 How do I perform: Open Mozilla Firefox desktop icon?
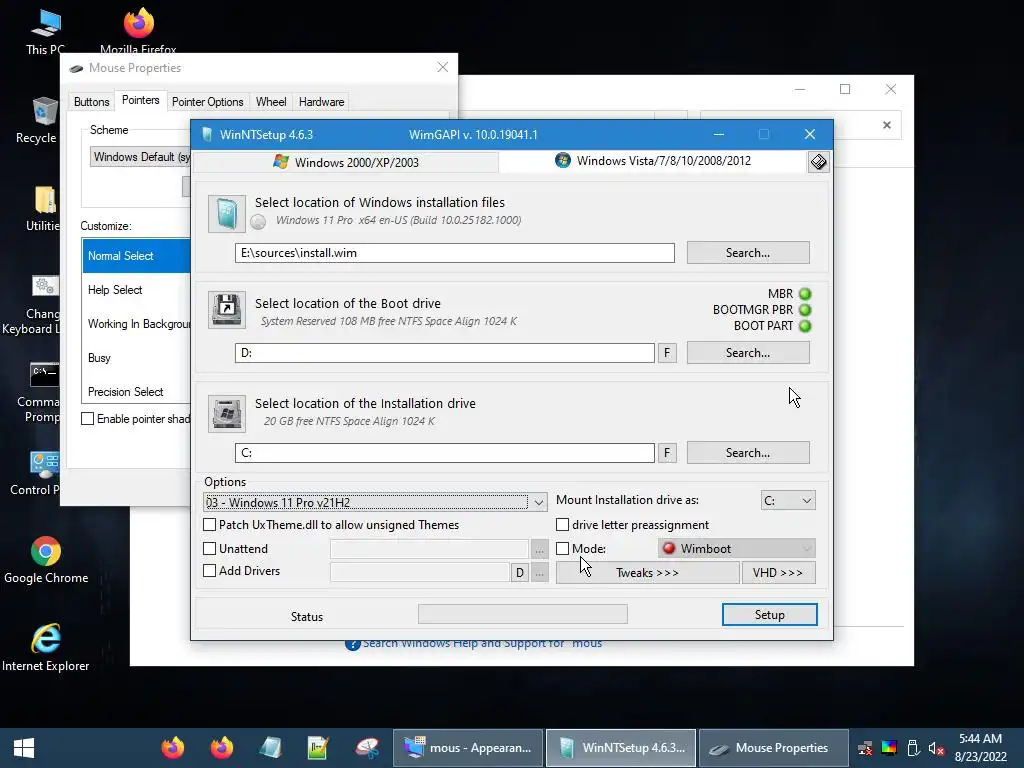[x=138, y=31]
